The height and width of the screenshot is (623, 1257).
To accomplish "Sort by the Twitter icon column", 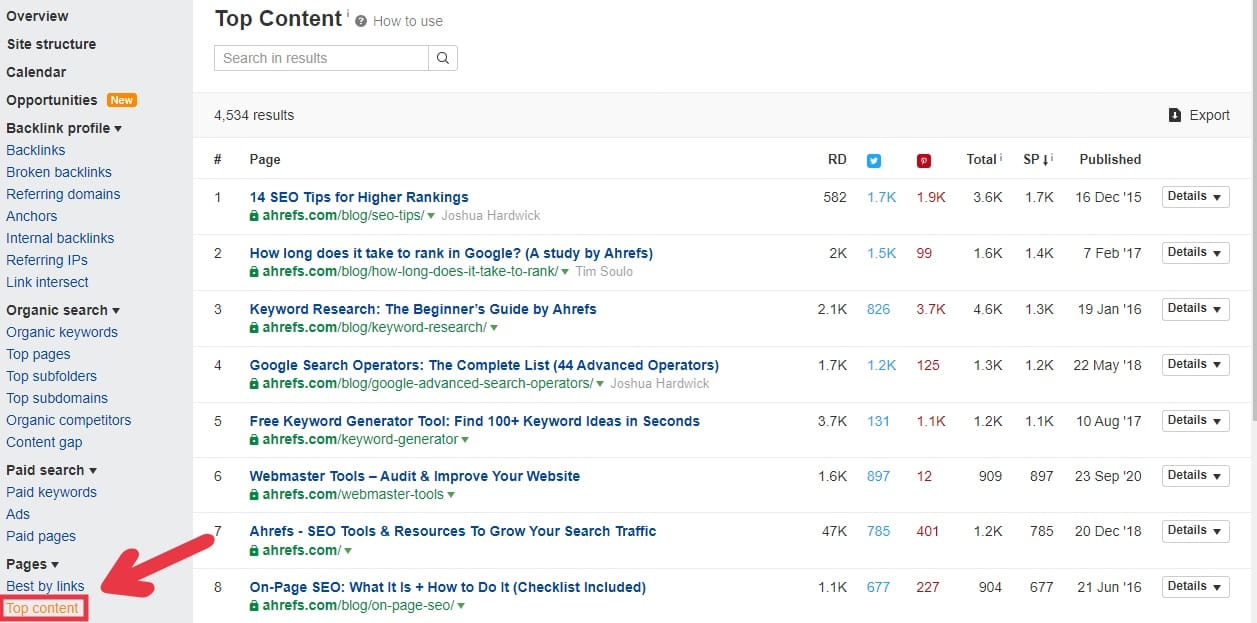I will coord(874,160).
